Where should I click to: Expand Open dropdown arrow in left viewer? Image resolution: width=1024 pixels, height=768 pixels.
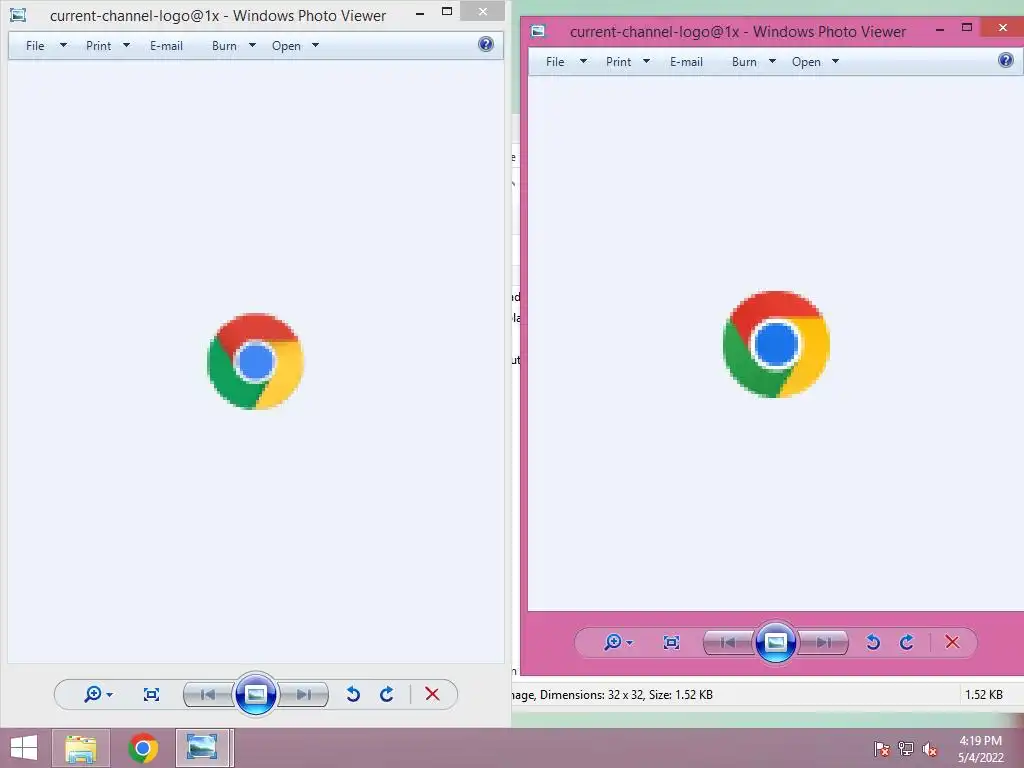[315, 45]
